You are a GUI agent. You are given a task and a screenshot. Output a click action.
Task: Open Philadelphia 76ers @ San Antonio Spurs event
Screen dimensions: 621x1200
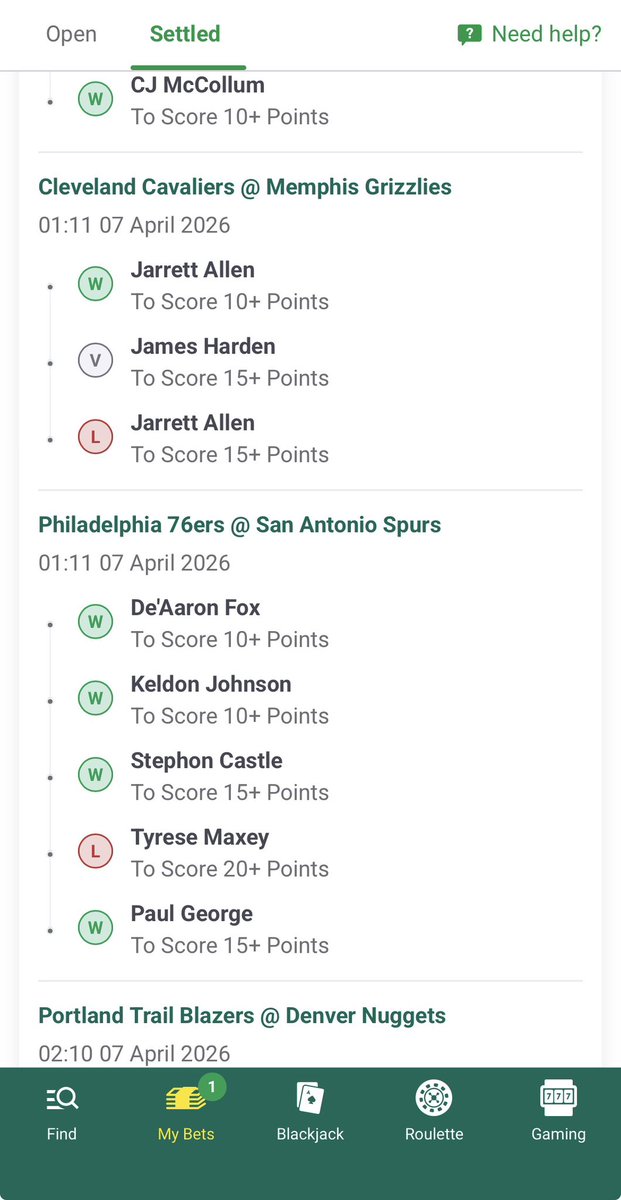pos(240,525)
